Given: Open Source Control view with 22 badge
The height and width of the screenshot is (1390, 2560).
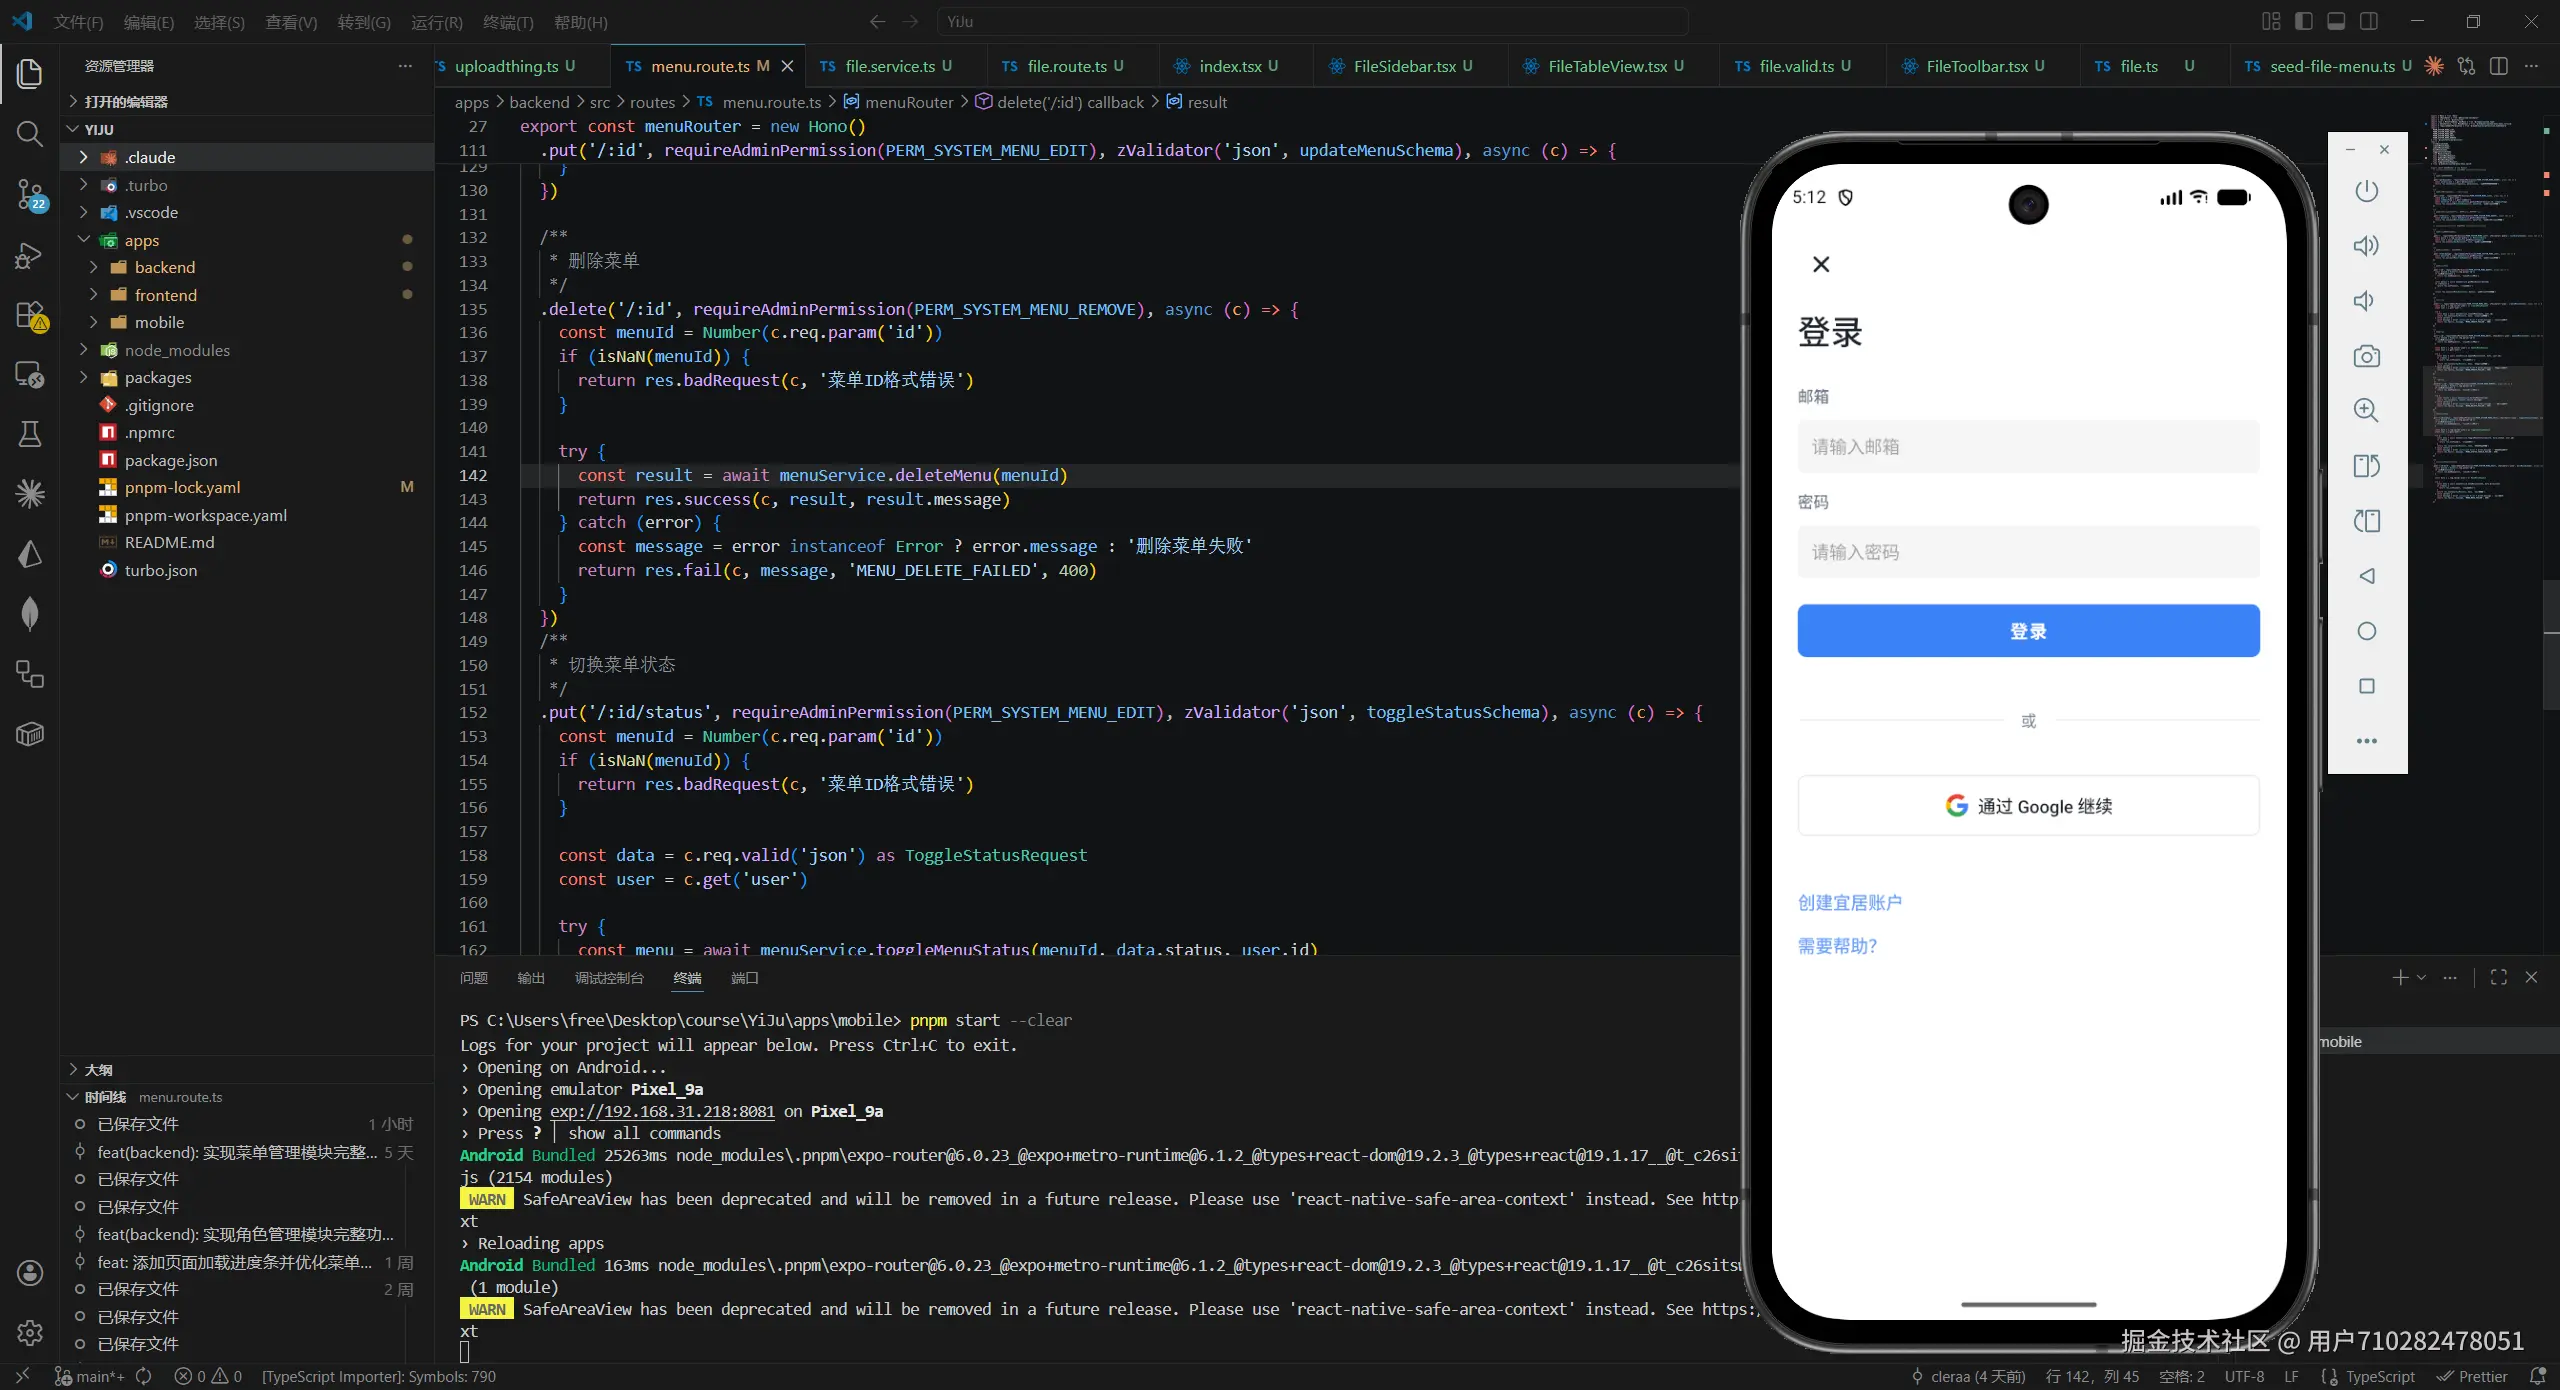Looking at the screenshot, I should (30, 194).
